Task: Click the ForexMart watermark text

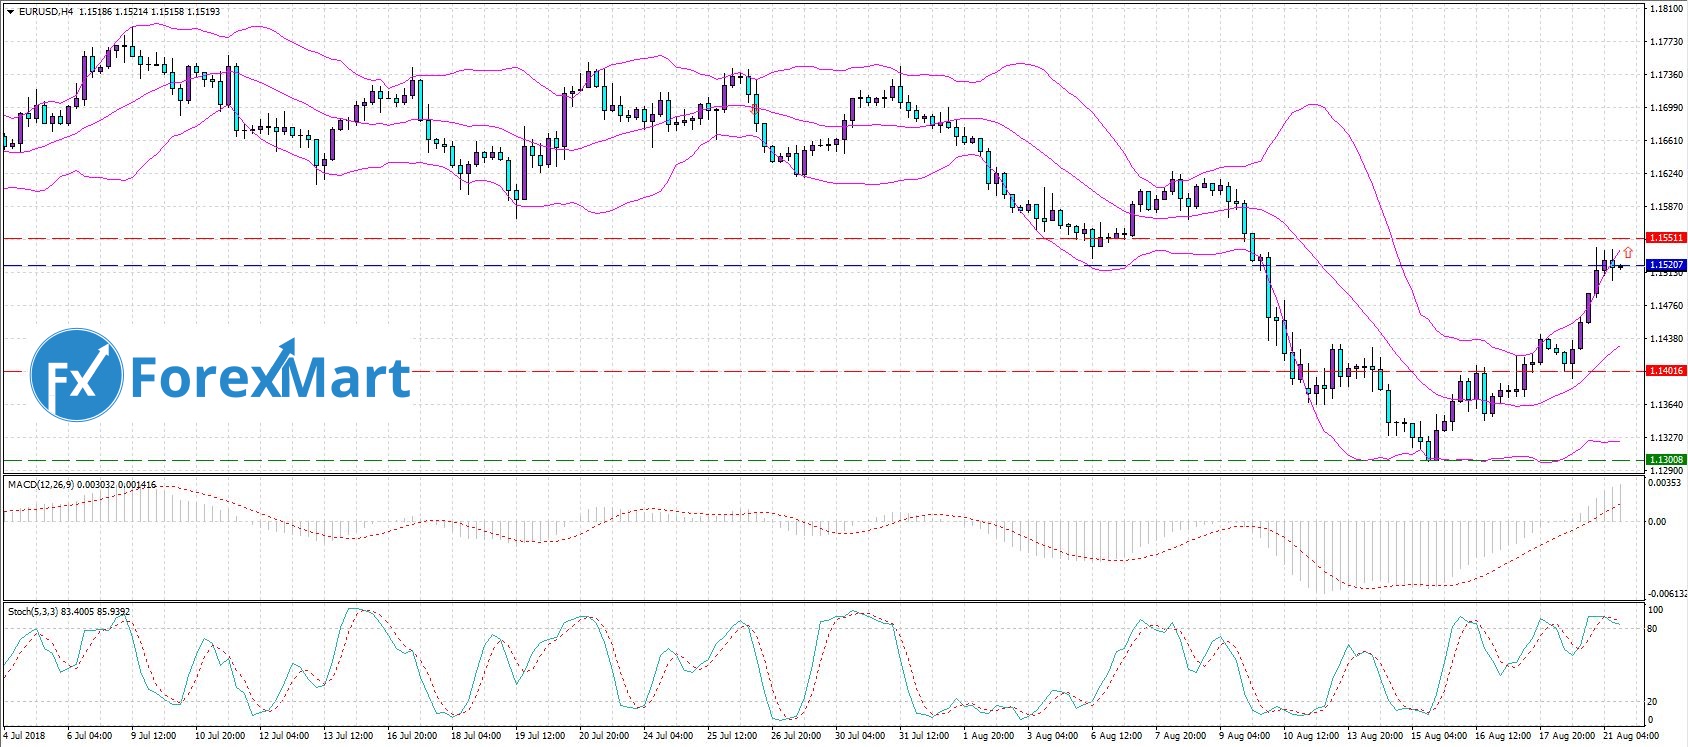Action: pyautogui.click(x=270, y=377)
